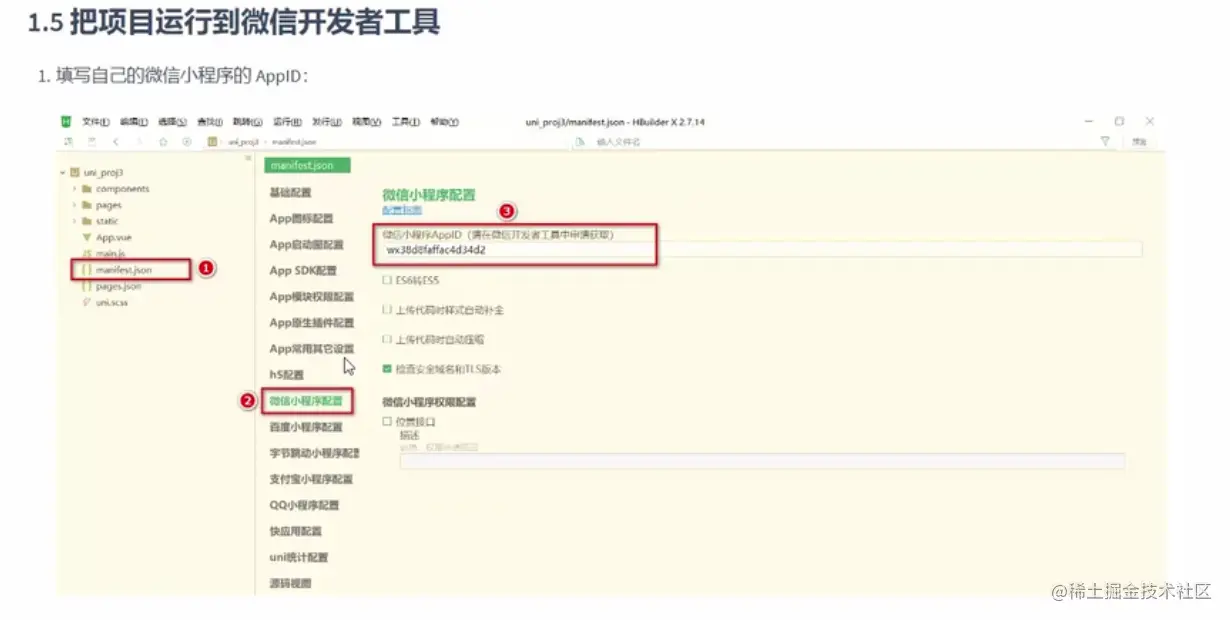Click the run icon beside the star

186,142
